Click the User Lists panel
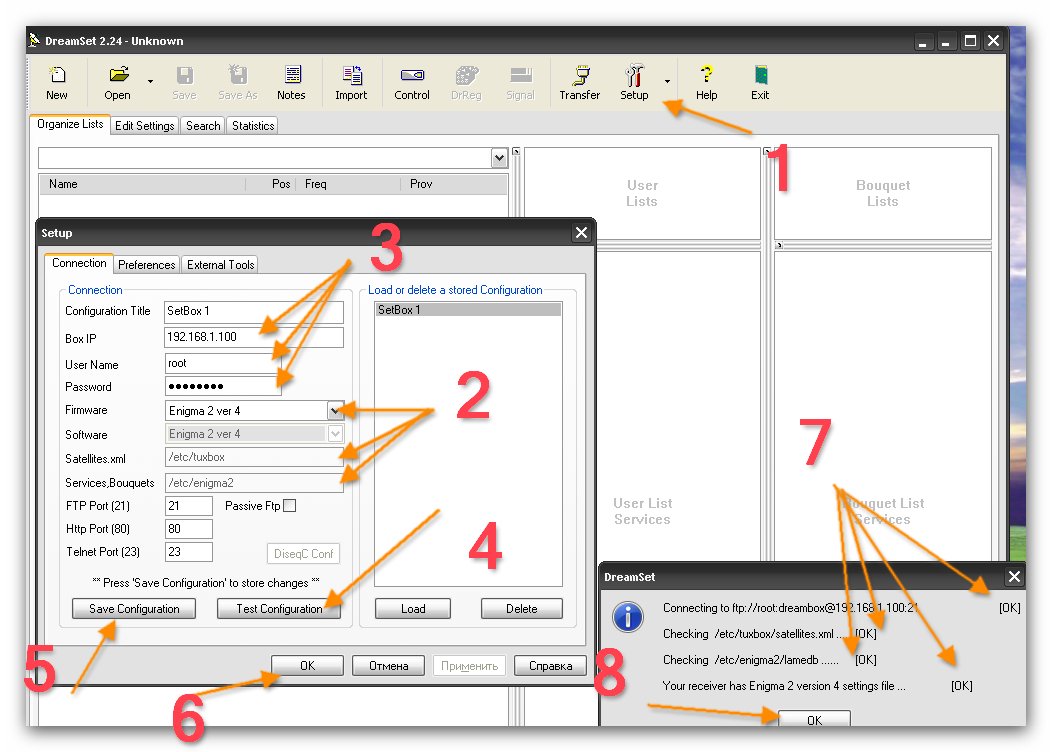1052x752 pixels. point(642,193)
